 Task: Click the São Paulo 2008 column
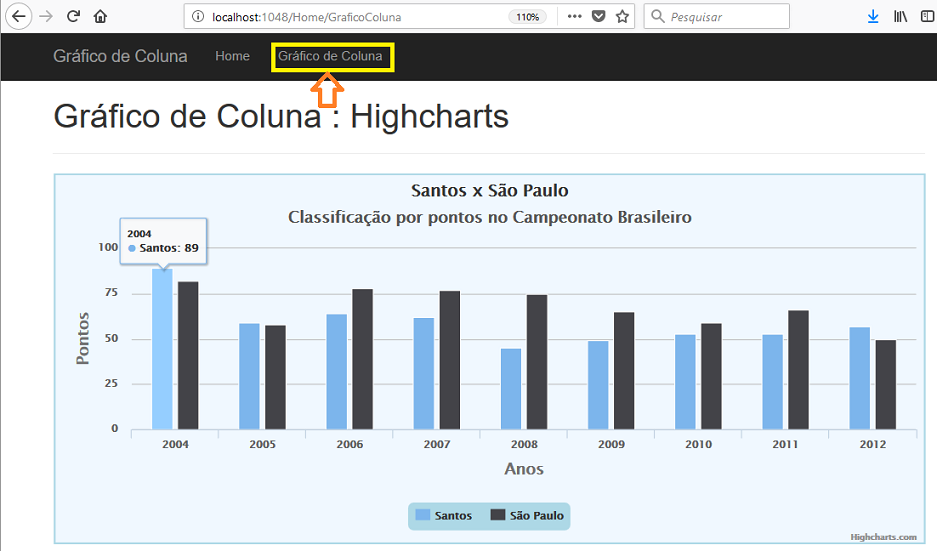click(537, 362)
